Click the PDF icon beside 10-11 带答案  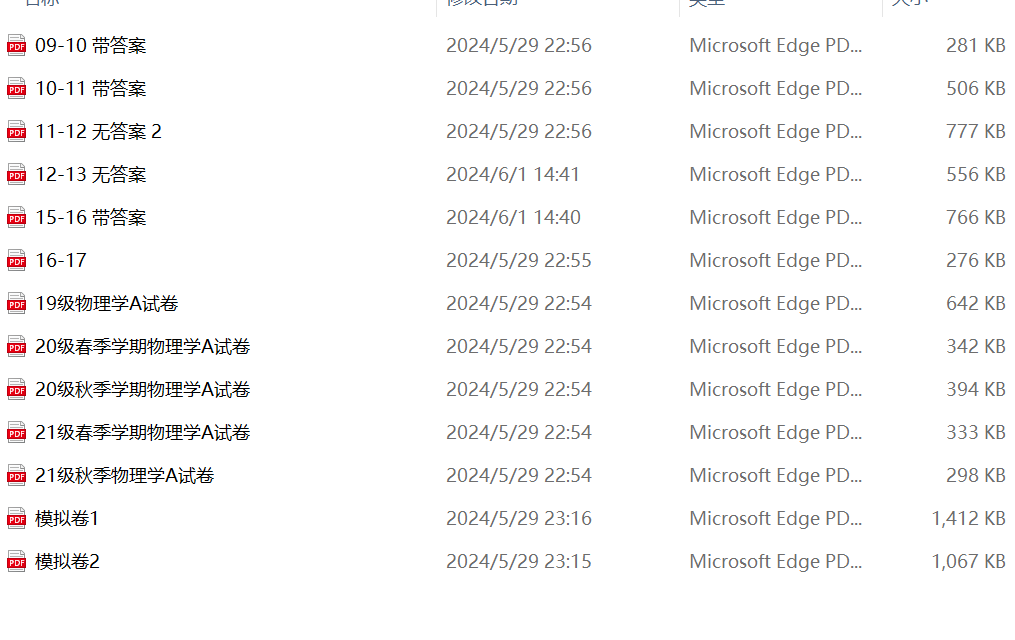click(x=16, y=88)
